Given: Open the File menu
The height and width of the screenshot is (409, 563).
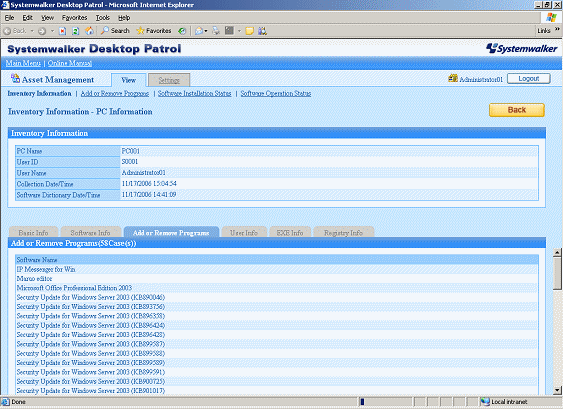Looking at the screenshot, I should (9, 18).
